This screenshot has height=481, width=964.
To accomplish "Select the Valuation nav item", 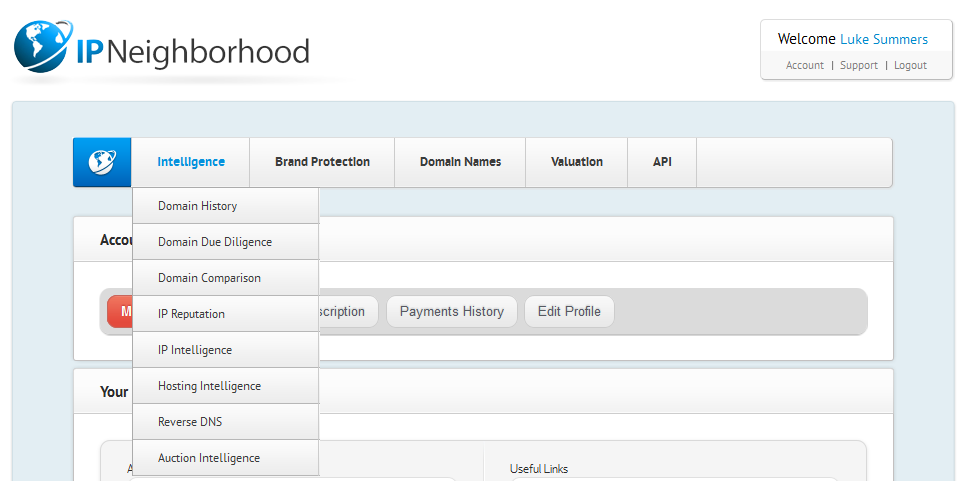I will [576, 162].
